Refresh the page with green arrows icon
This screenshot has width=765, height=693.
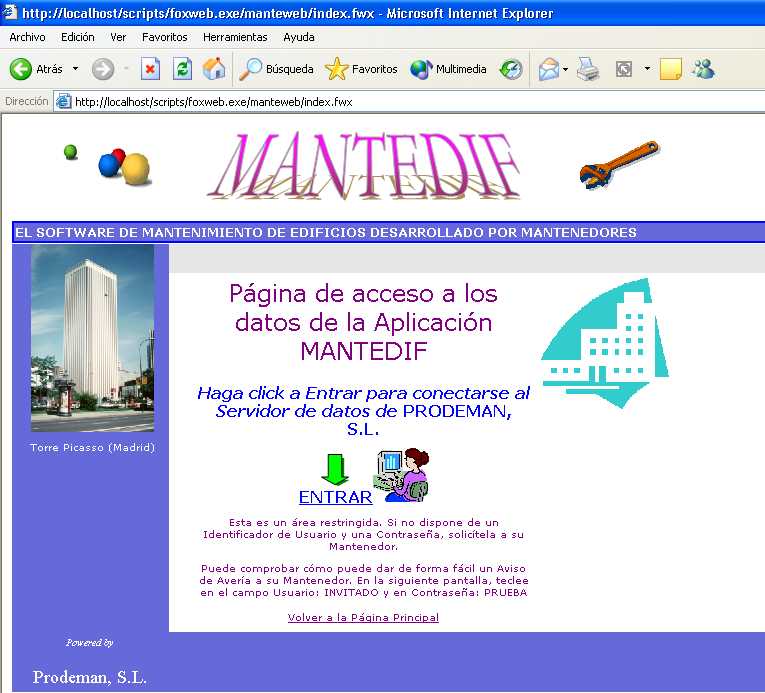(182, 69)
